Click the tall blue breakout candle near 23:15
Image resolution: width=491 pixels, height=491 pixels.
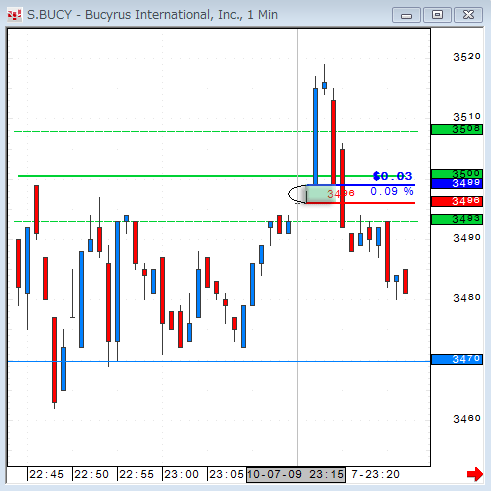315,137
